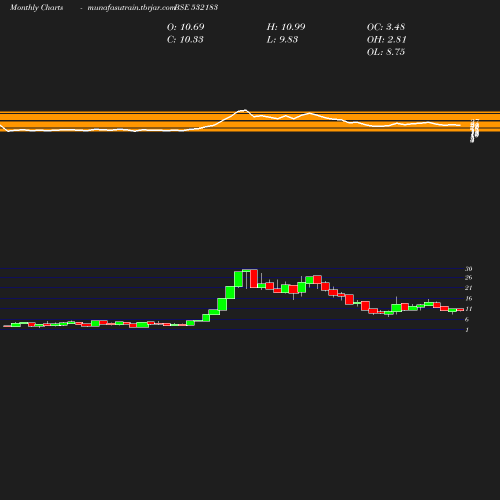This screenshot has height=500, width=500.
Task: Click the last red candle at chart's right end
Action: pyautogui.click(x=460, y=310)
